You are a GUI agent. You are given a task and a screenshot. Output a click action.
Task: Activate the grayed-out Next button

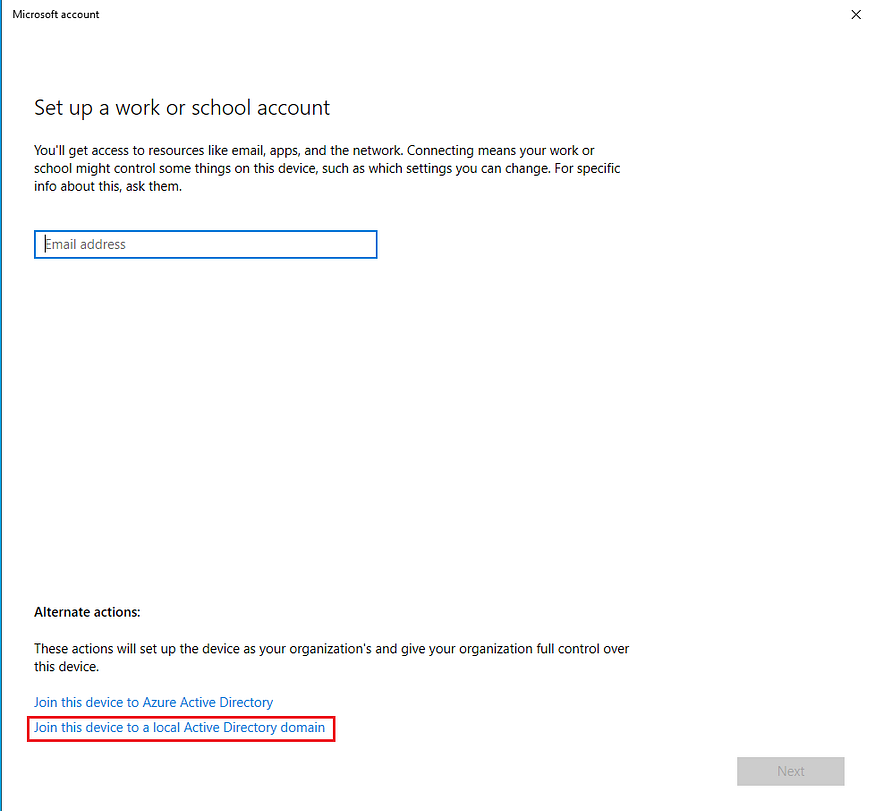790,771
